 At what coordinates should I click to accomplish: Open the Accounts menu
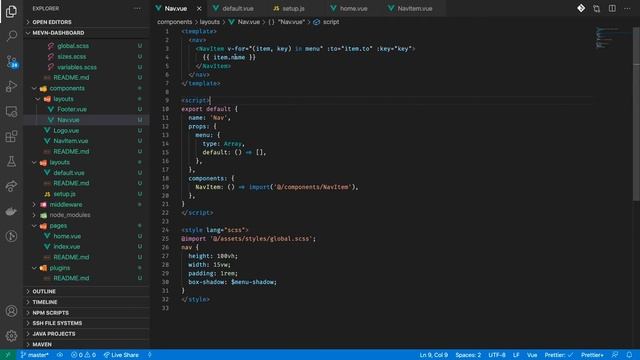11,311
